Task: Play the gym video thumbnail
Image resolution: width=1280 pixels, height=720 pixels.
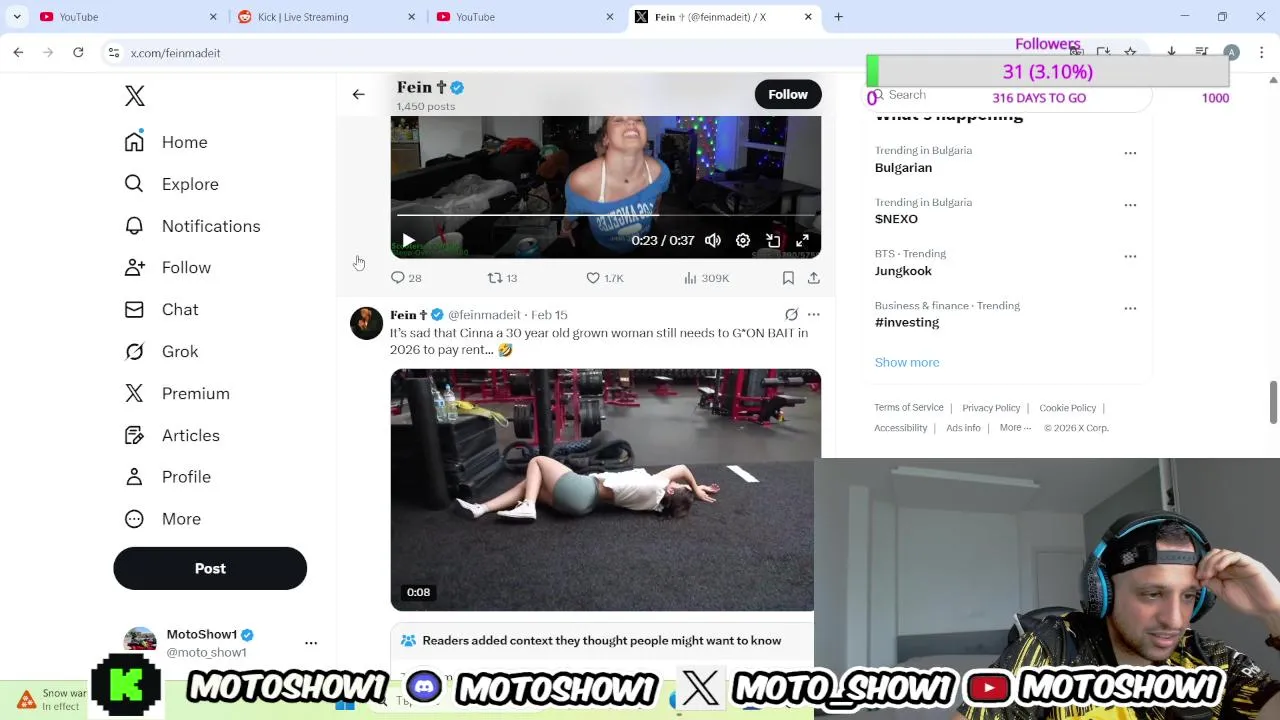Action: (x=605, y=490)
